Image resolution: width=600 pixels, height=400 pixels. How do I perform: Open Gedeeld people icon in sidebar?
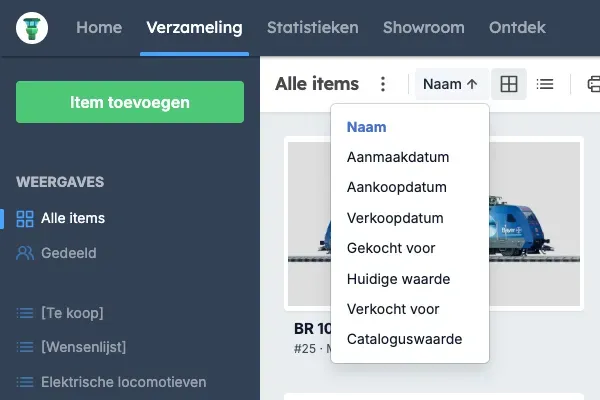(x=25, y=253)
